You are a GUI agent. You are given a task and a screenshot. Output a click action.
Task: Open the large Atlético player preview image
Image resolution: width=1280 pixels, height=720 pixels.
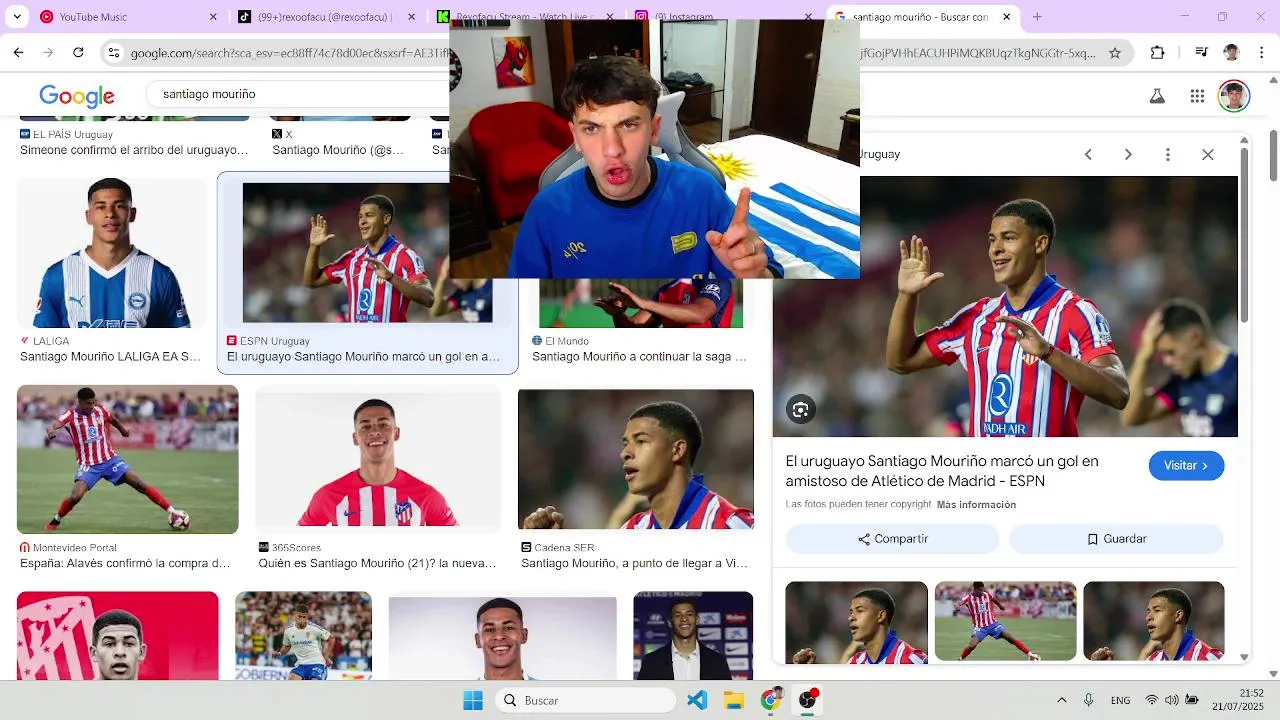1005,306
